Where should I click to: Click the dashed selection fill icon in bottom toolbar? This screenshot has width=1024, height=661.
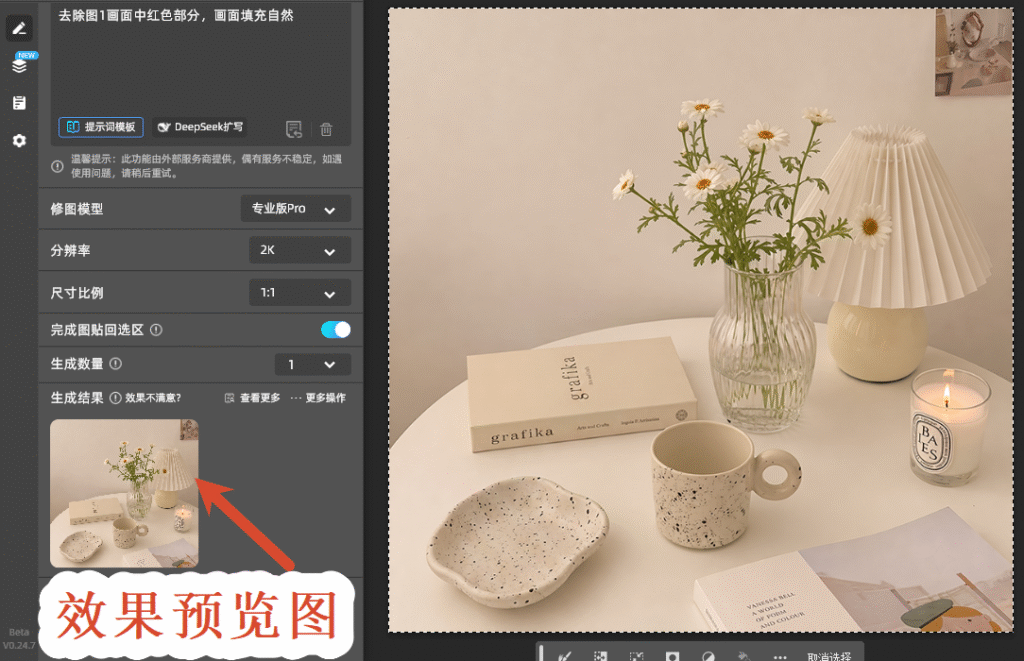point(600,656)
